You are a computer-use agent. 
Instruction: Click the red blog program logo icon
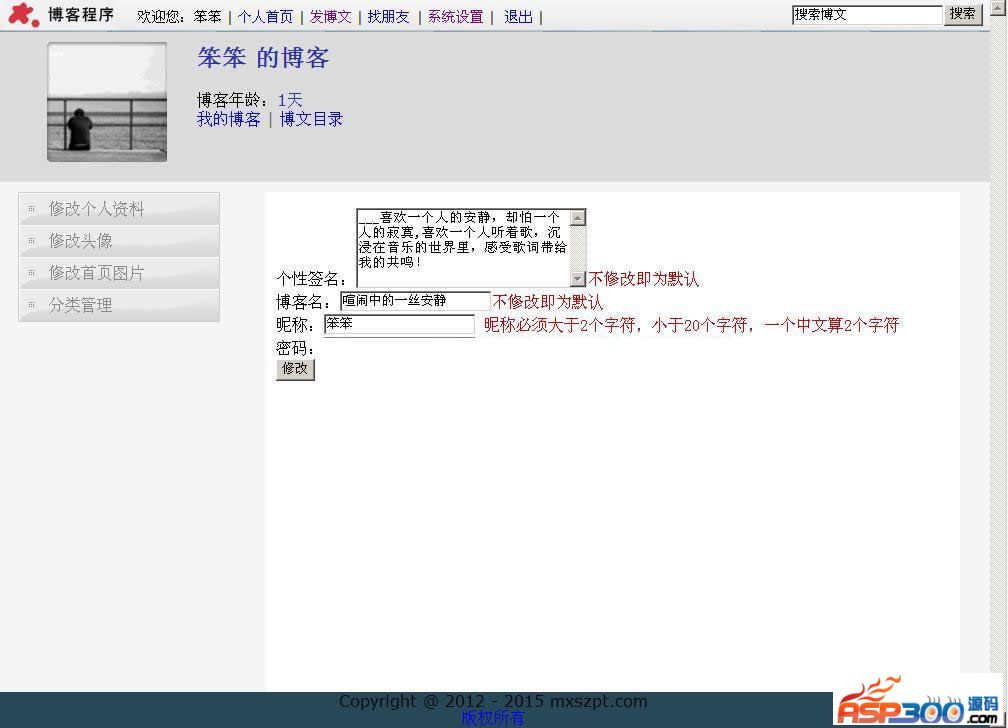pyautogui.click(x=24, y=14)
